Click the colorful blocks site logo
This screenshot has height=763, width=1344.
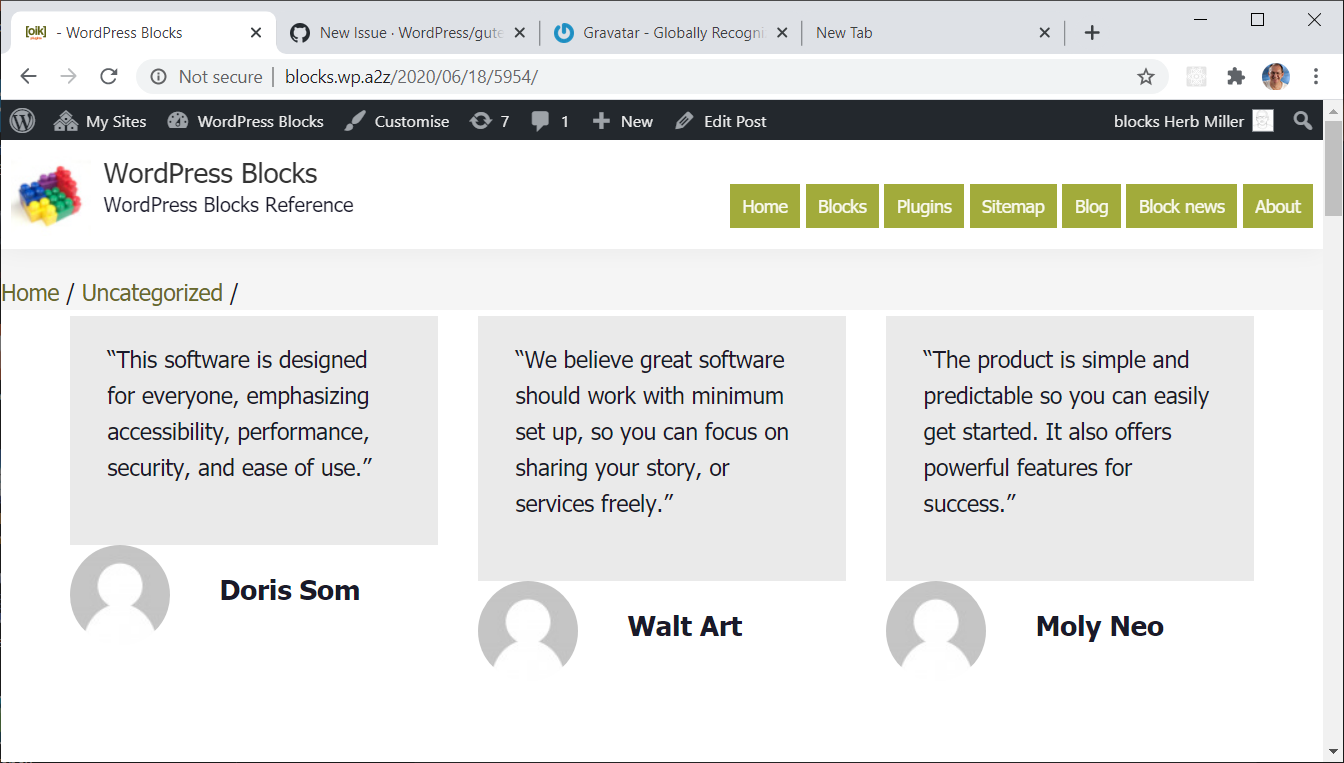(x=48, y=193)
